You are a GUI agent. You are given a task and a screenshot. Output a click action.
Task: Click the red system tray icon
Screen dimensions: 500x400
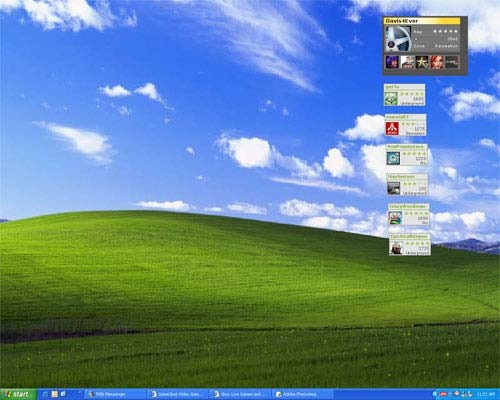click(x=443, y=394)
